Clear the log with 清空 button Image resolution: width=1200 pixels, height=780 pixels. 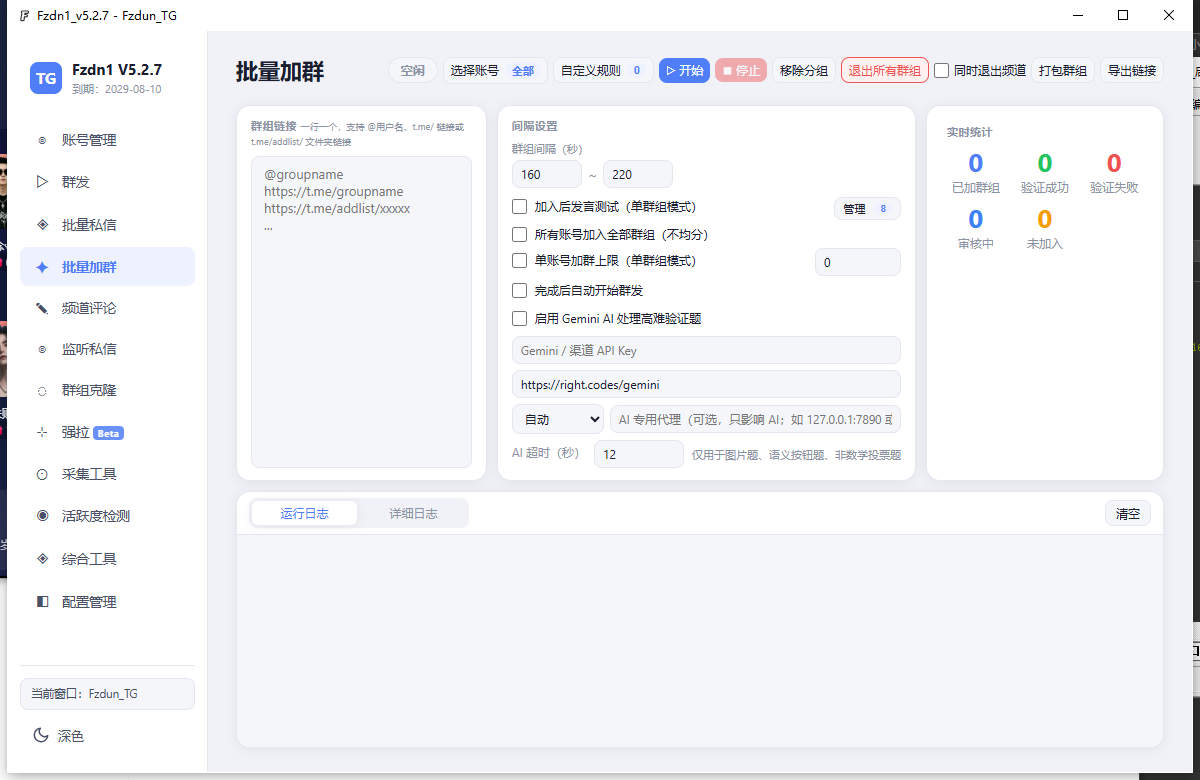click(x=1128, y=514)
